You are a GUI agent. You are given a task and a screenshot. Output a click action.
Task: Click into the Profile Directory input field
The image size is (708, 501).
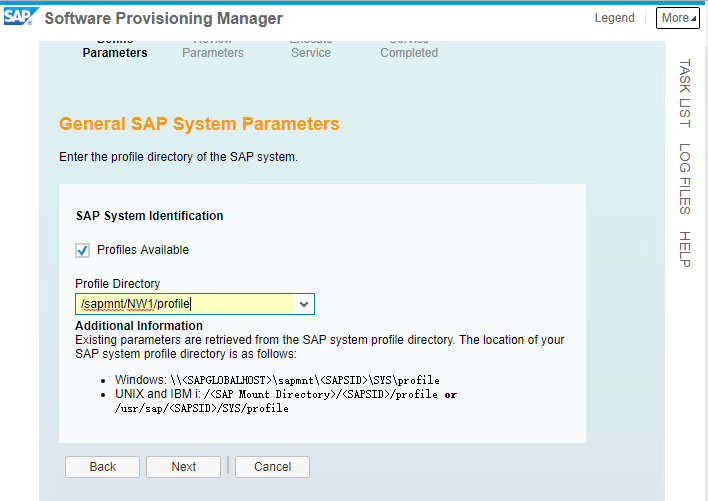pos(184,304)
